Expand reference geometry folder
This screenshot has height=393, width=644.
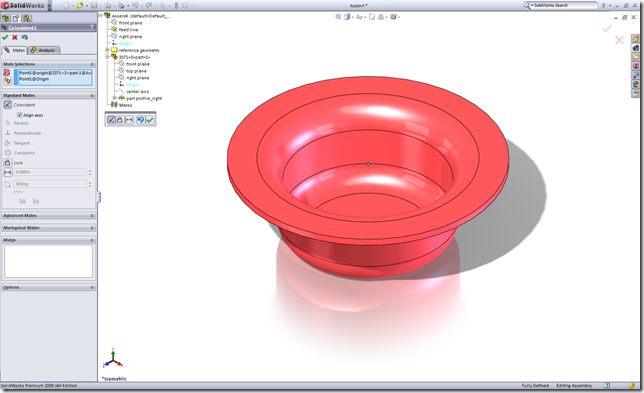pyautogui.click(x=108, y=50)
